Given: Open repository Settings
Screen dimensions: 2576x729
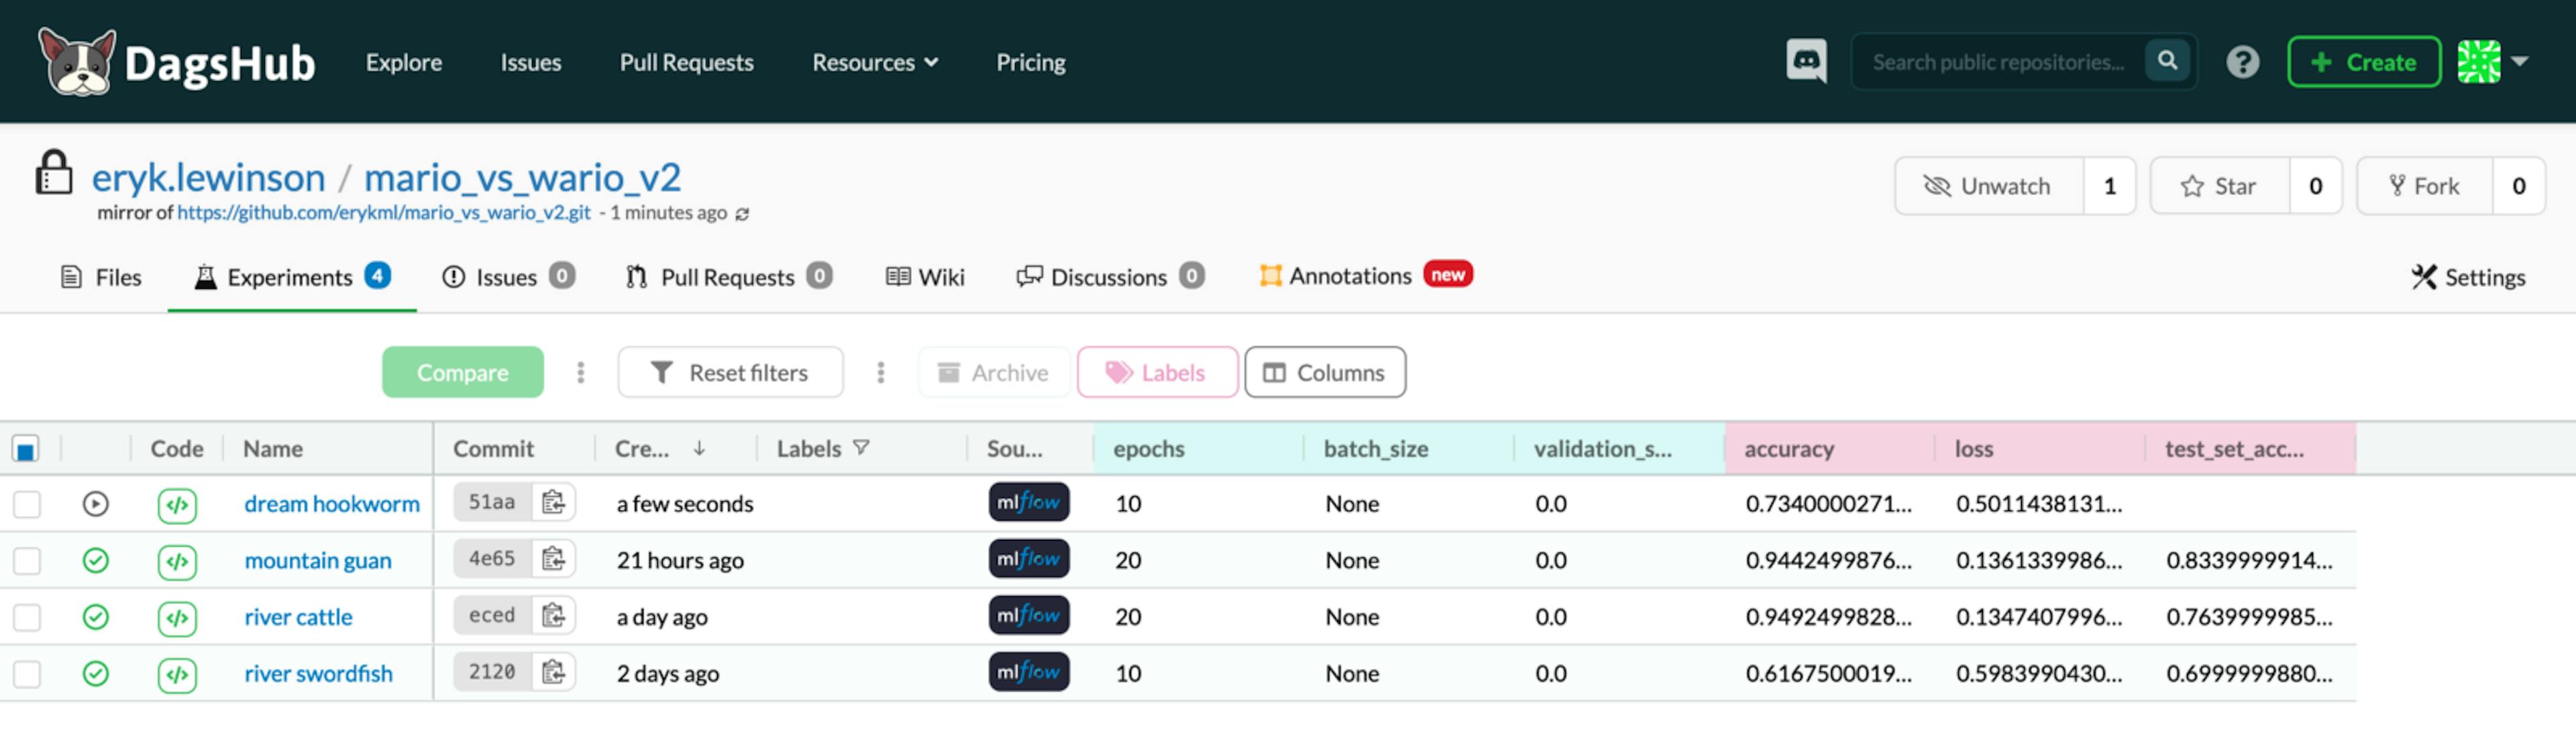Looking at the screenshot, I should 2467,277.
